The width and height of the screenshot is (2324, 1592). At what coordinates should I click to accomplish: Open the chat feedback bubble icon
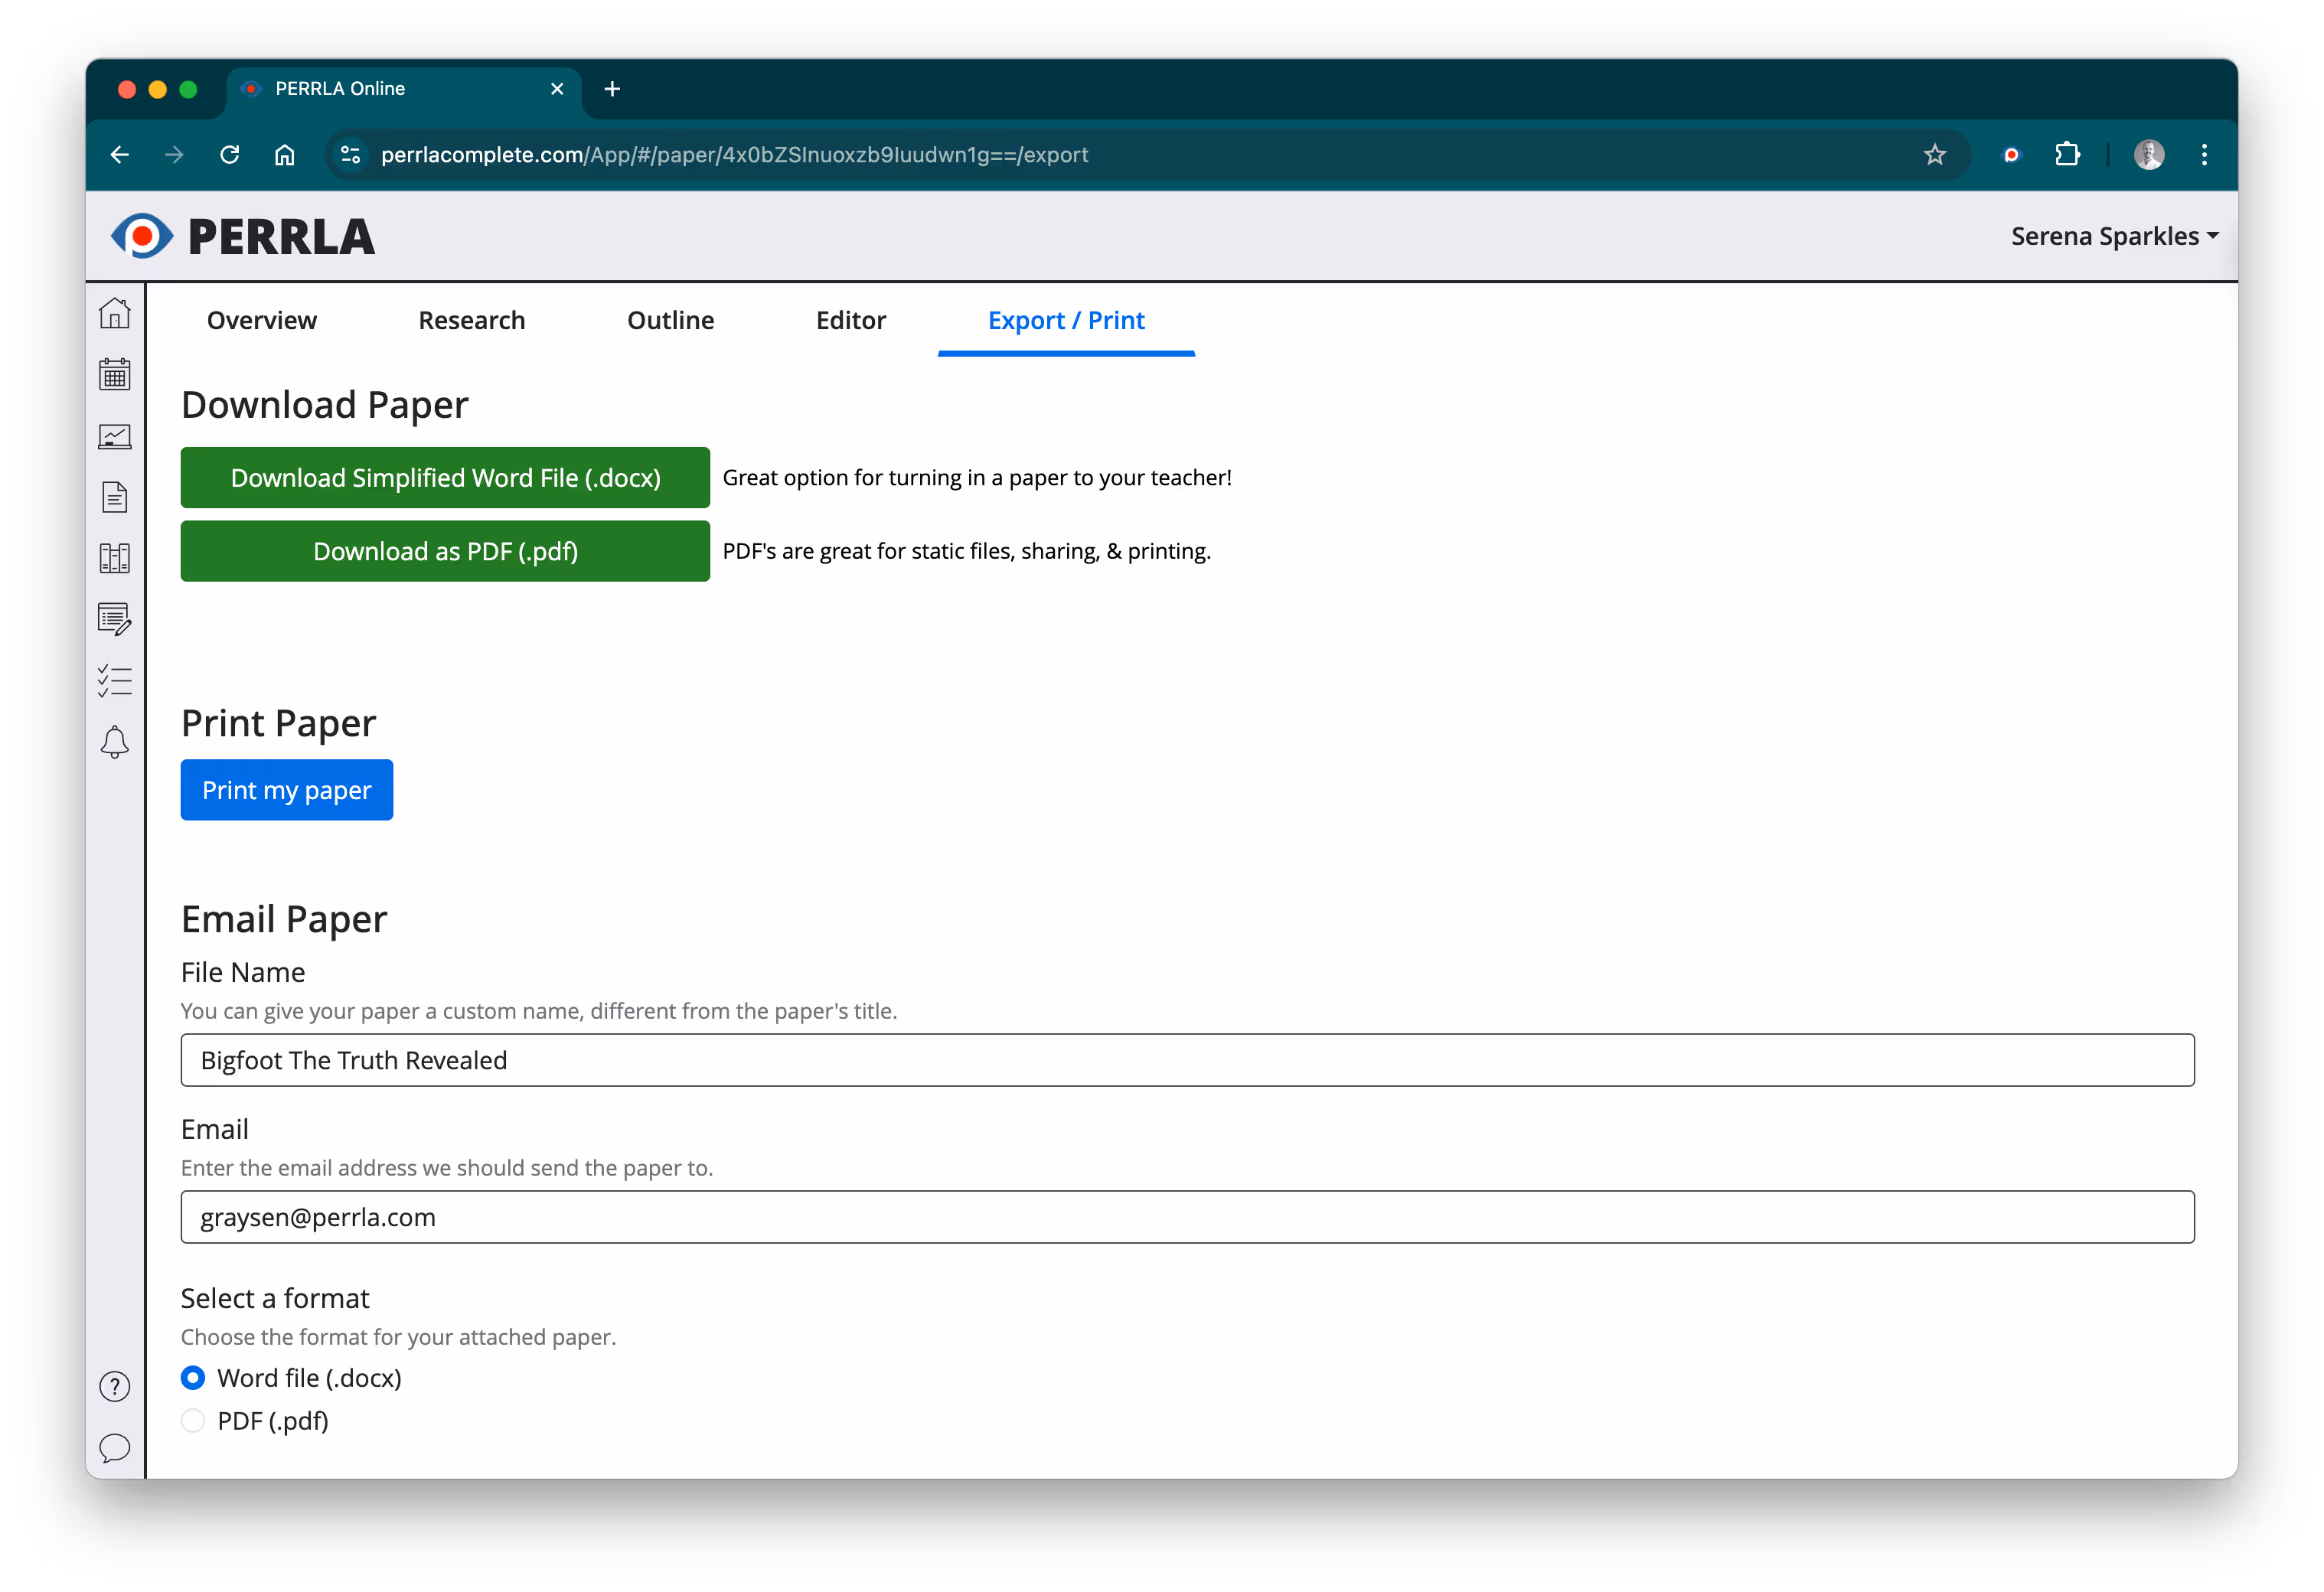pos(115,1448)
